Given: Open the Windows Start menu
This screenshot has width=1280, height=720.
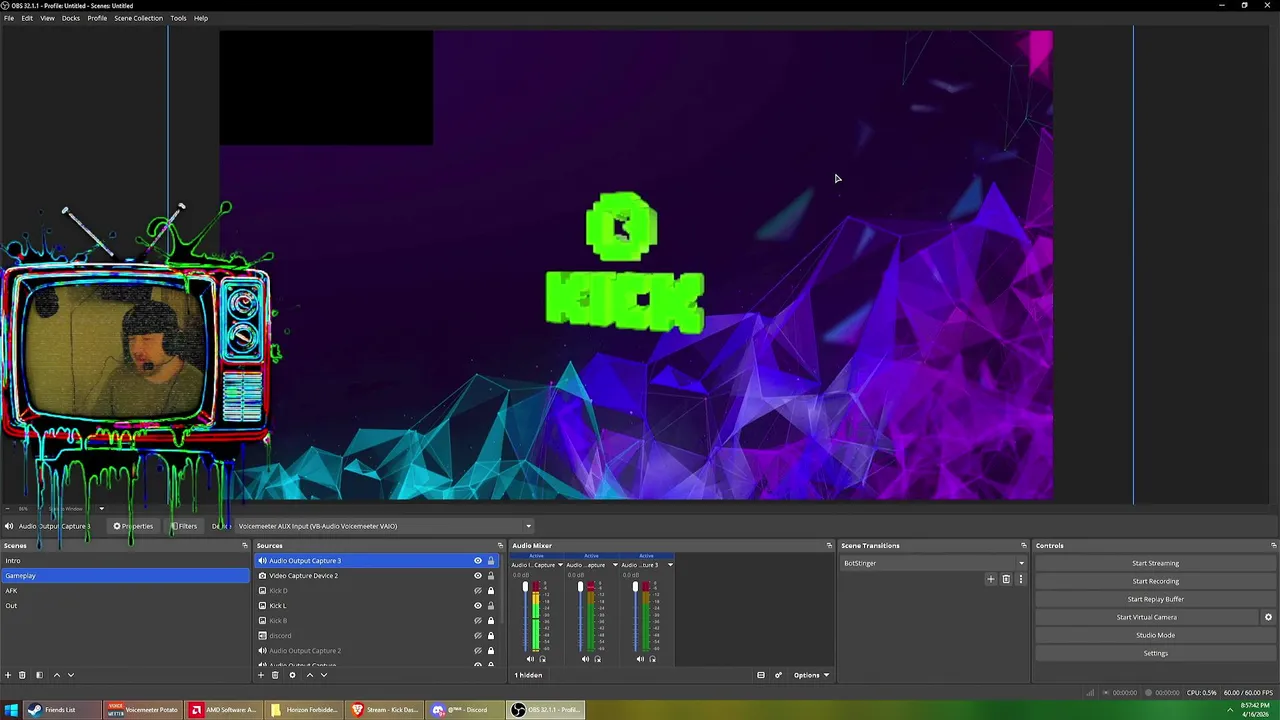Looking at the screenshot, I should click(x=11, y=710).
